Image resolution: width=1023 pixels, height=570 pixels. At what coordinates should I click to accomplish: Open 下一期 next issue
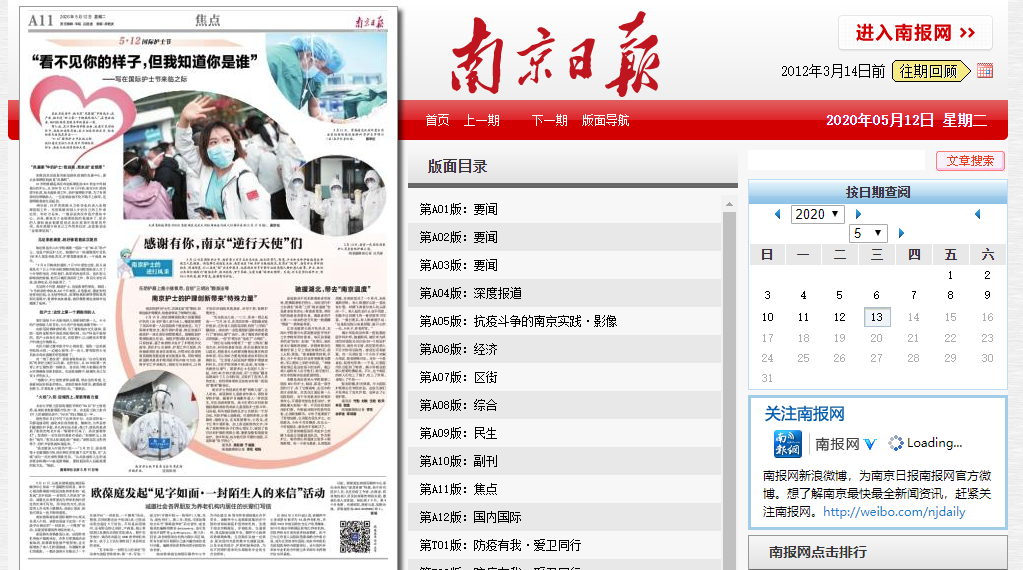[549, 120]
